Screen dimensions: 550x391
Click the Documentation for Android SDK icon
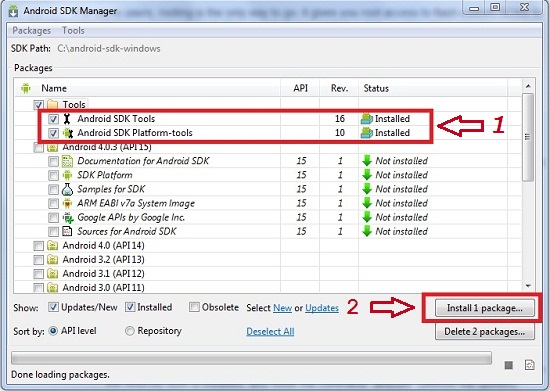67,161
